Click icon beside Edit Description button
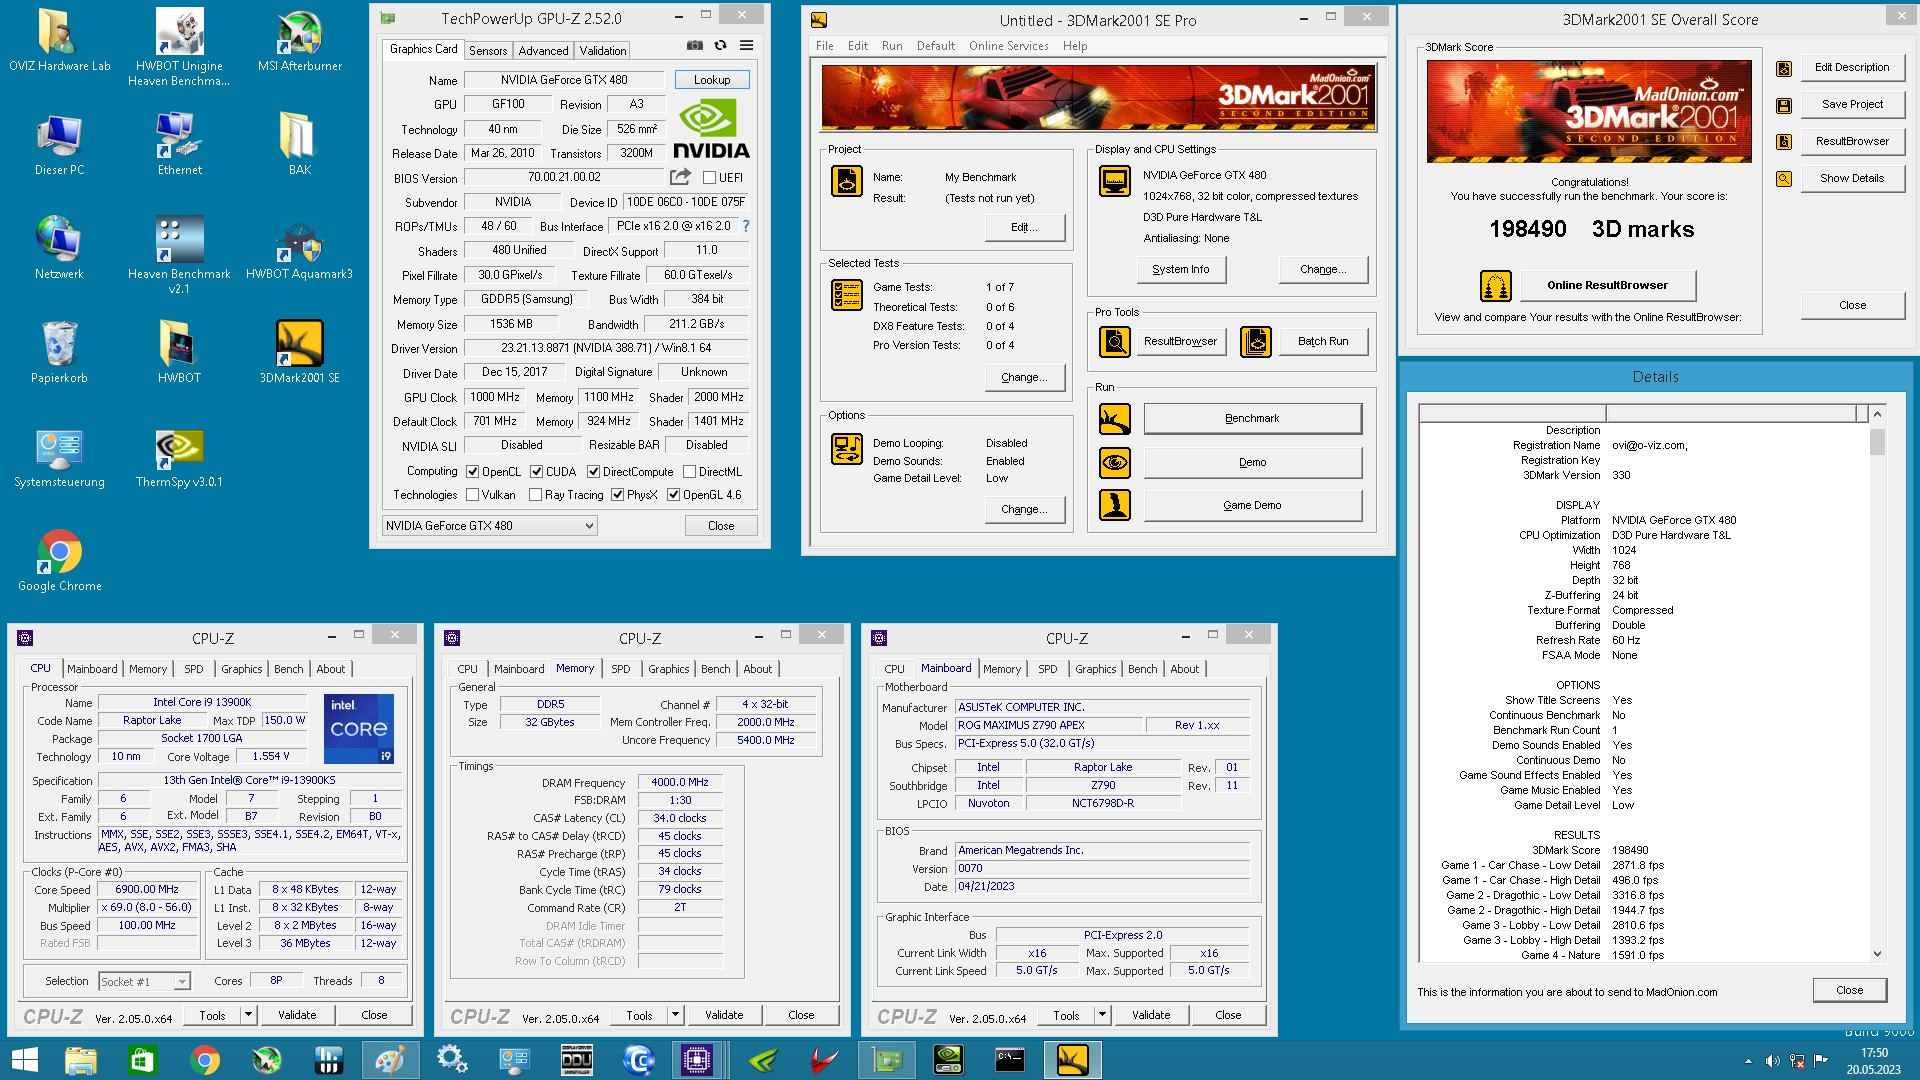 tap(1783, 68)
